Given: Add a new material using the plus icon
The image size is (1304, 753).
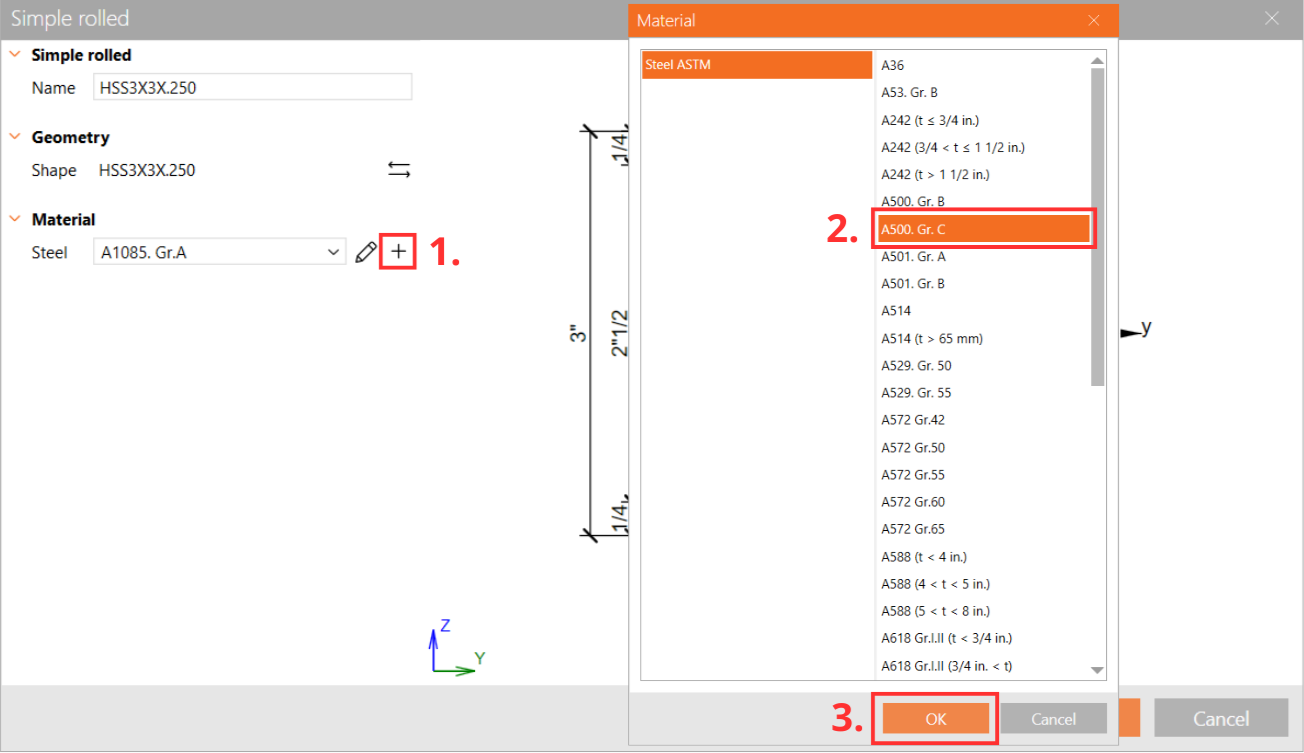Looking at the screenshot, I should click(x=396, y=252).
